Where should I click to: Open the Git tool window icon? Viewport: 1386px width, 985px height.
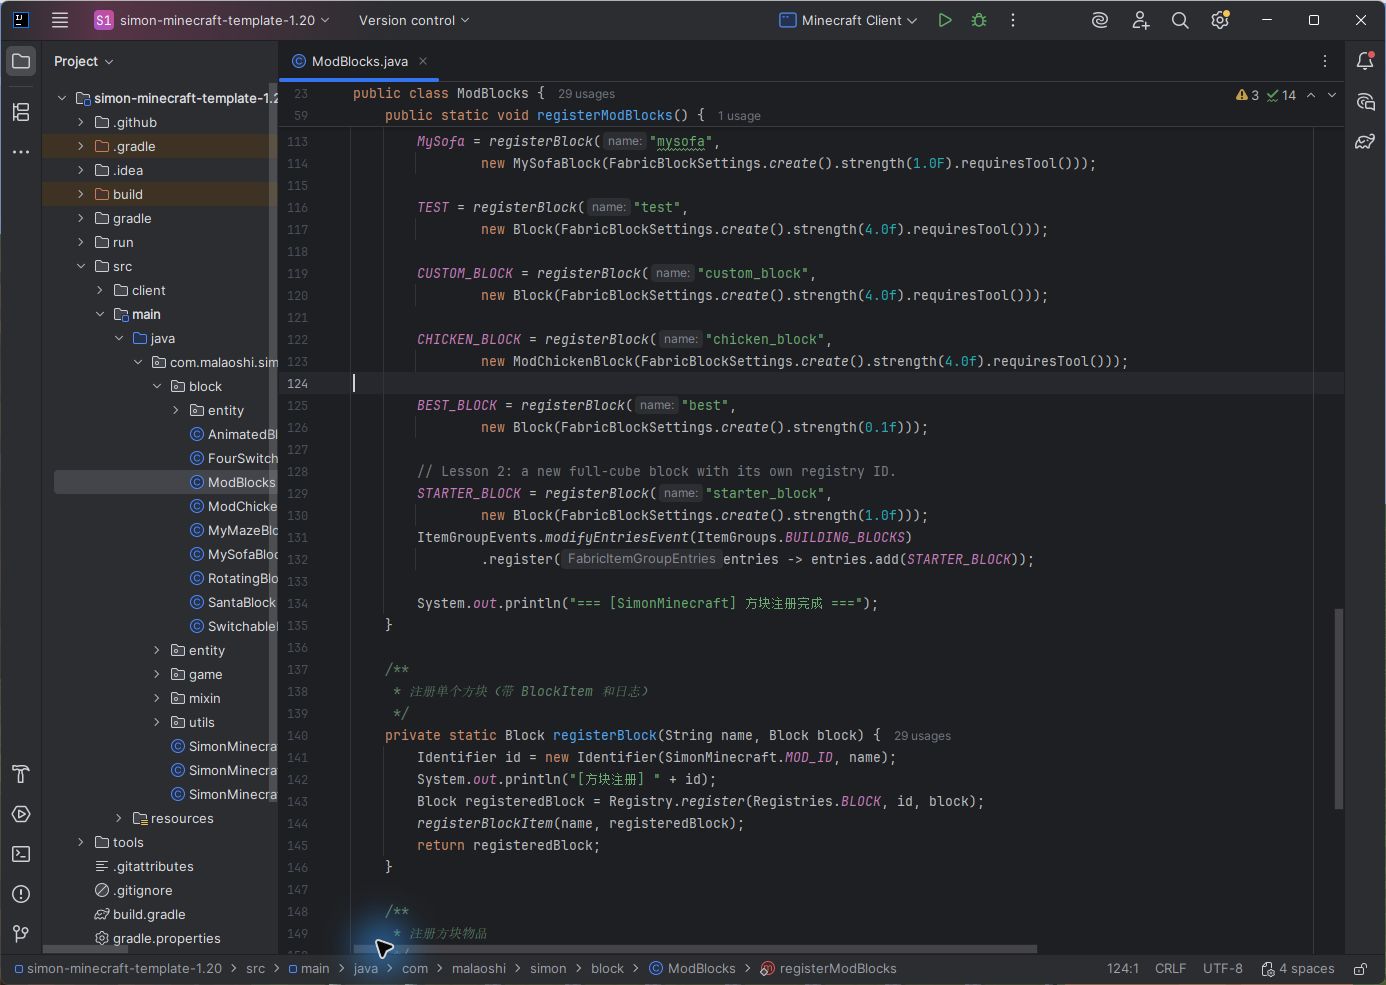tap(21, 934)
